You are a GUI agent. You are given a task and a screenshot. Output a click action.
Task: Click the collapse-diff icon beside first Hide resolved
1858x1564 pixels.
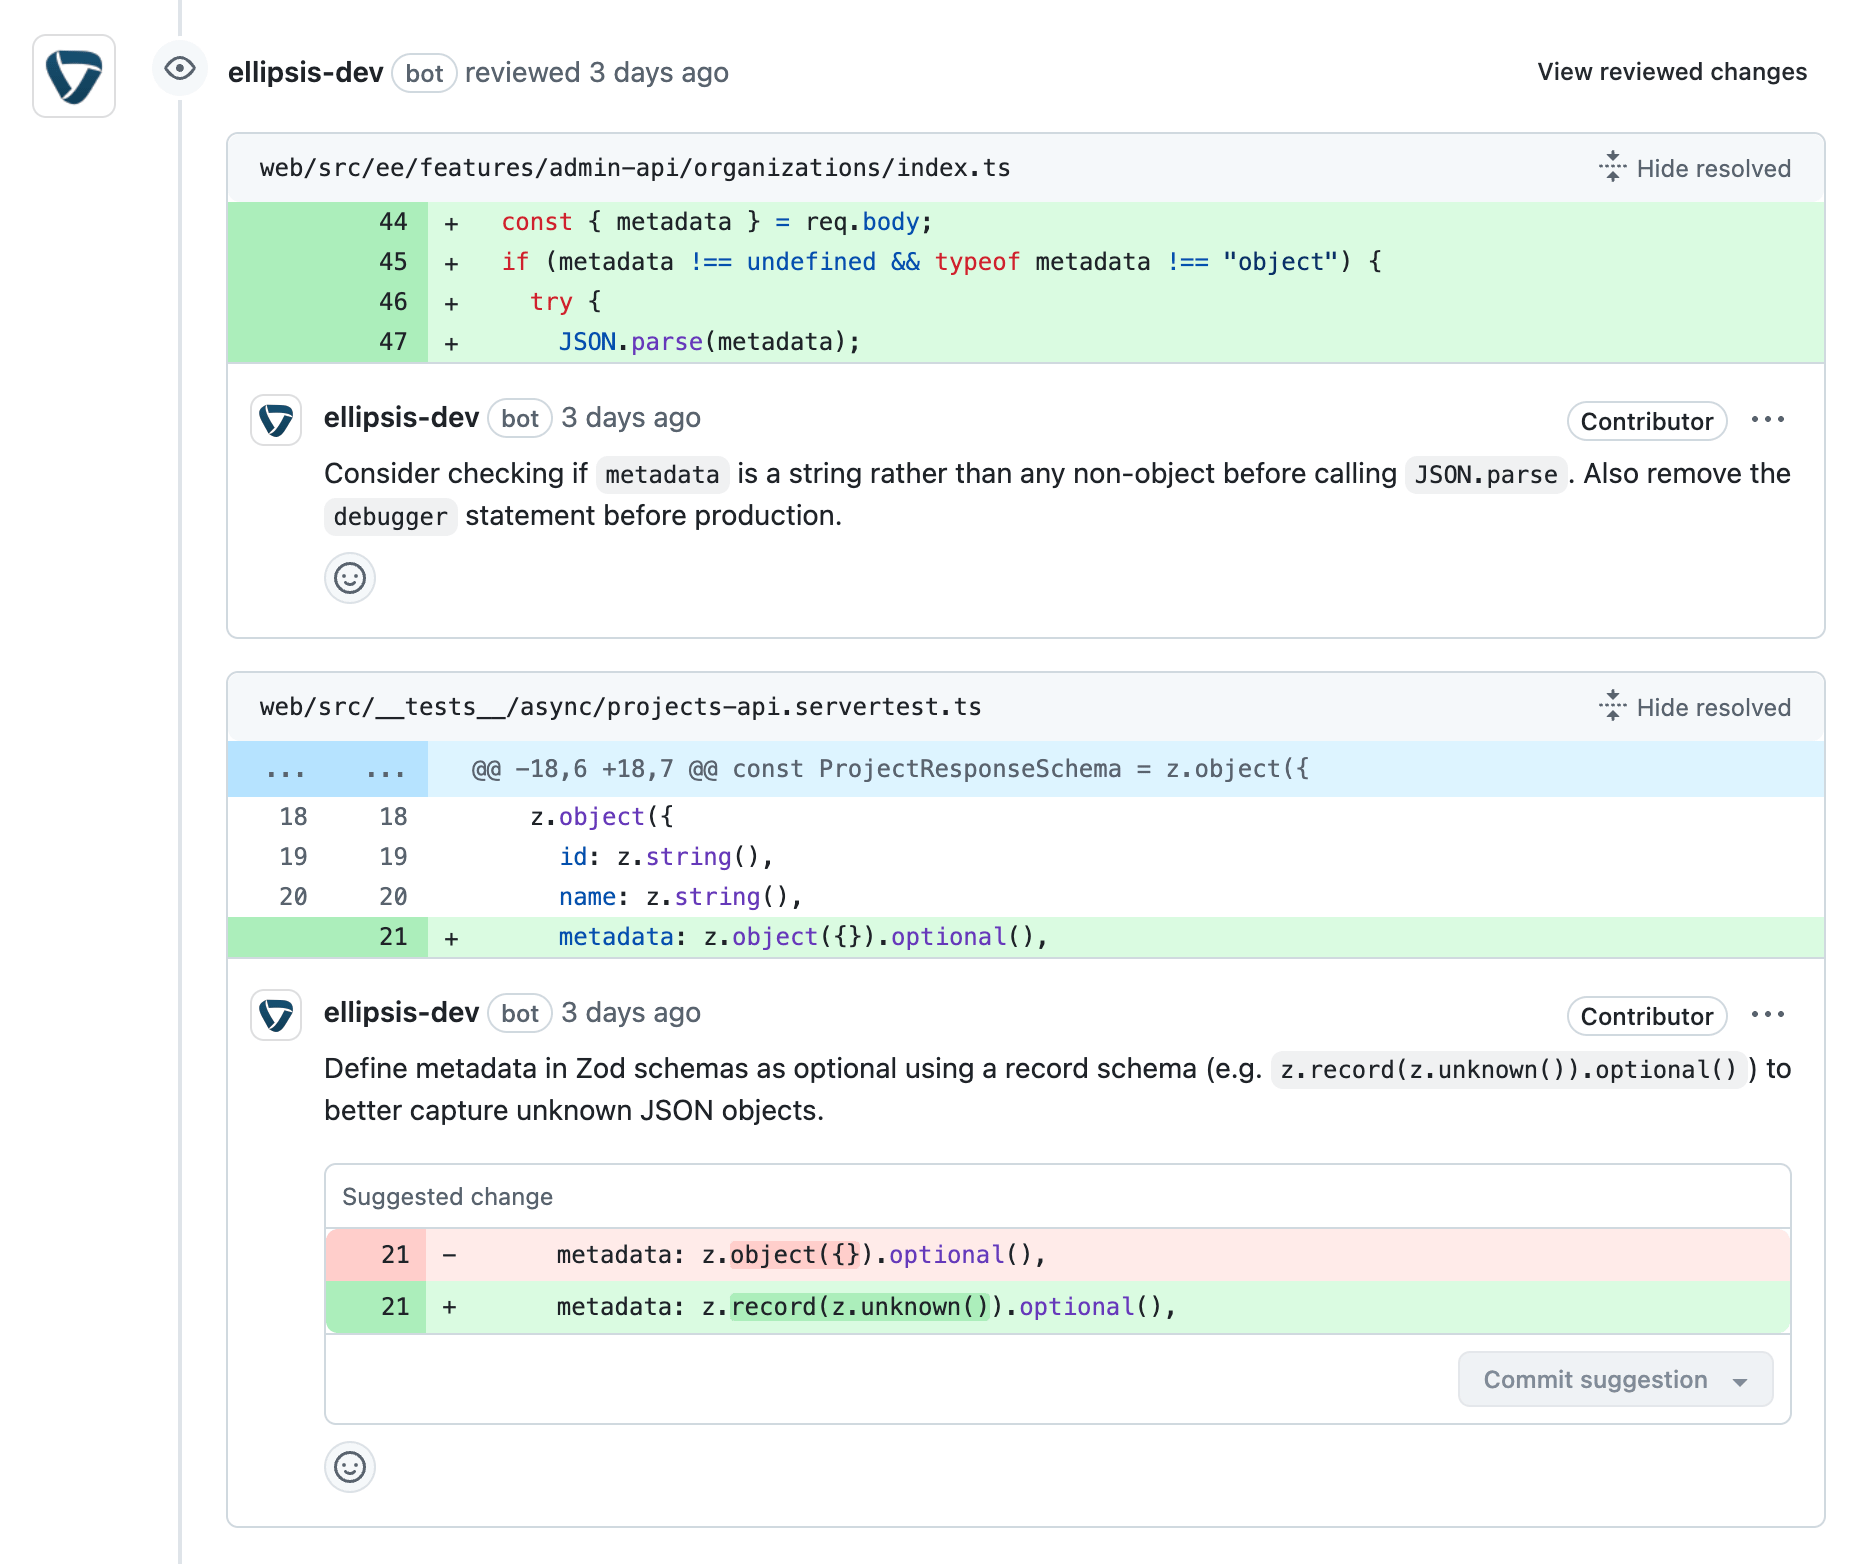pos(1613,168)
